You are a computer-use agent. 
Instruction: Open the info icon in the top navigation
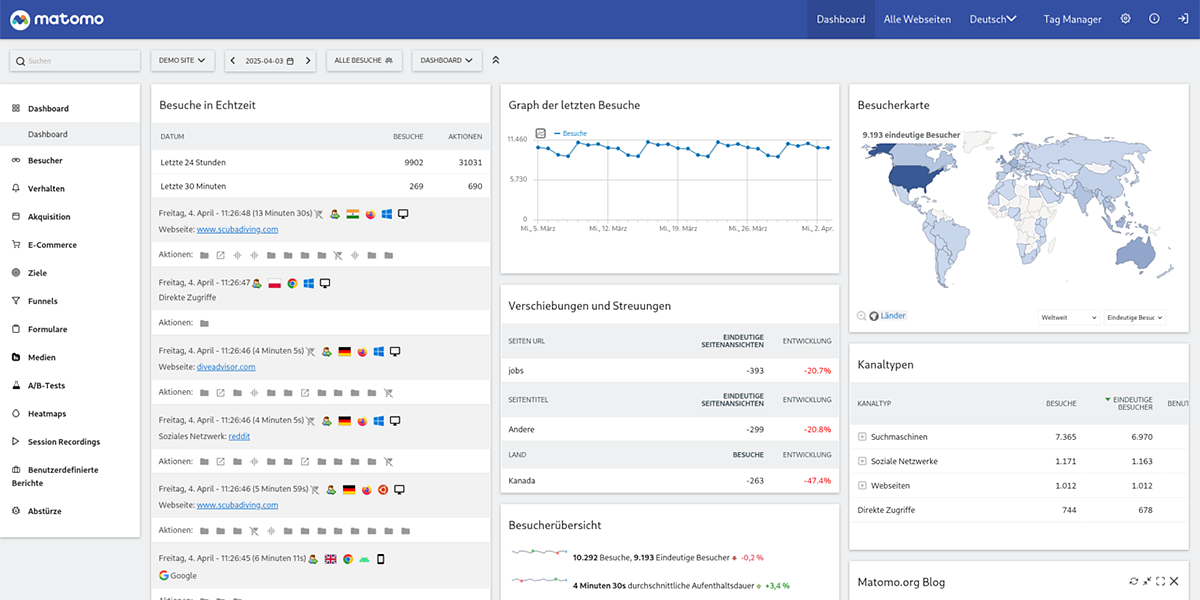(x=1154, y=19)
